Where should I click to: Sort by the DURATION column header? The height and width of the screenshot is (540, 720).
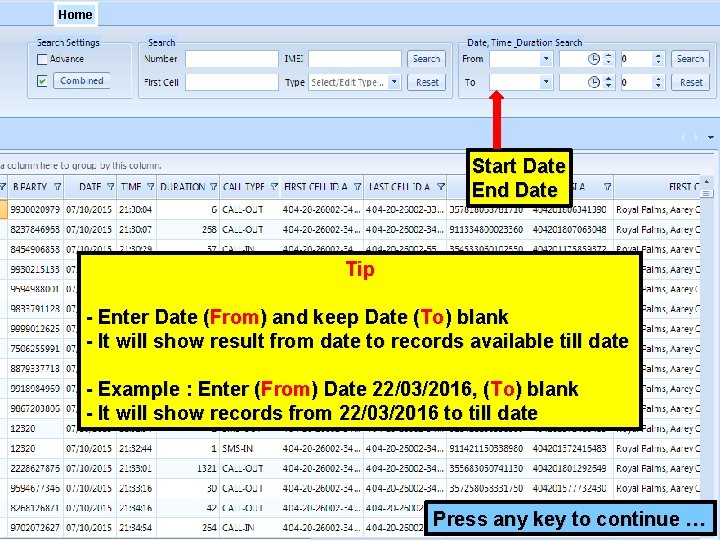pyautogui.click(x=182, y=187)
